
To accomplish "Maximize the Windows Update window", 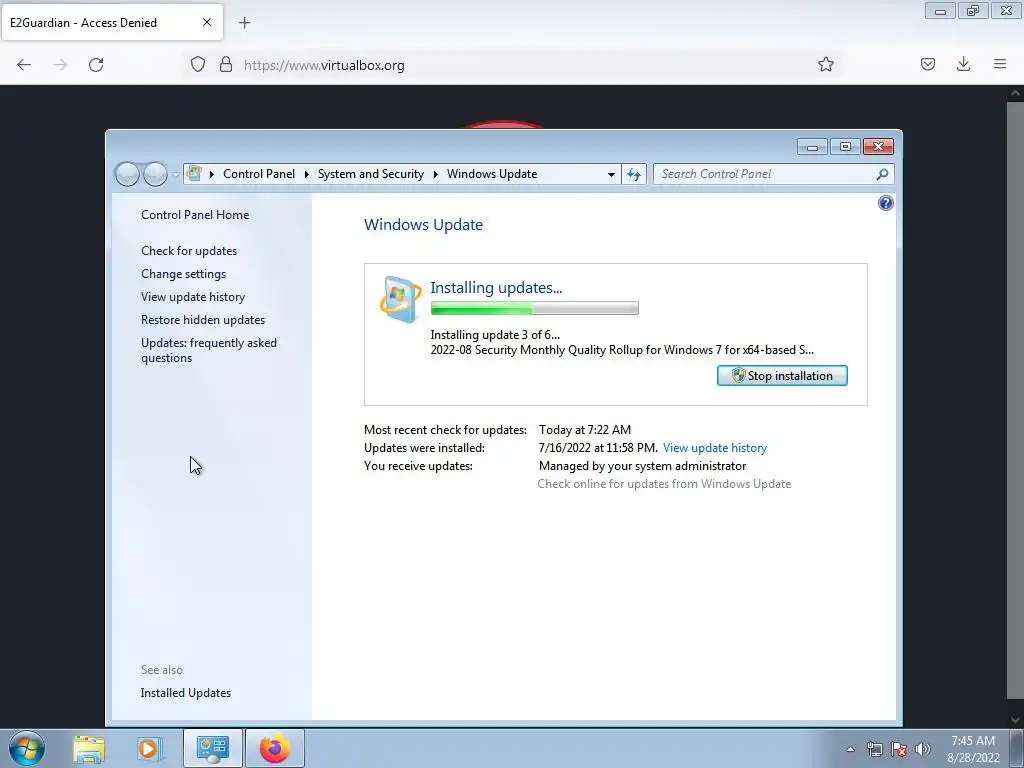I will (845, 147).
